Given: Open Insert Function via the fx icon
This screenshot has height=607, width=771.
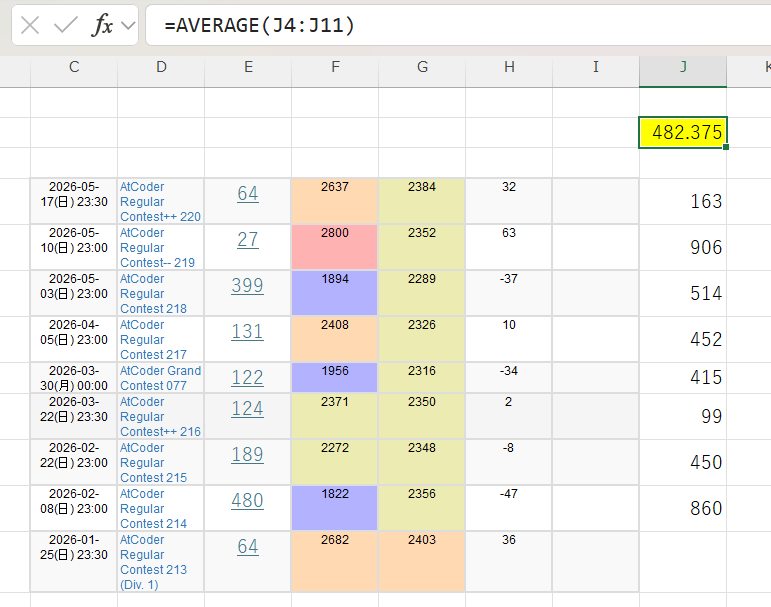Looking at the screenshot, I should point(102,25).
